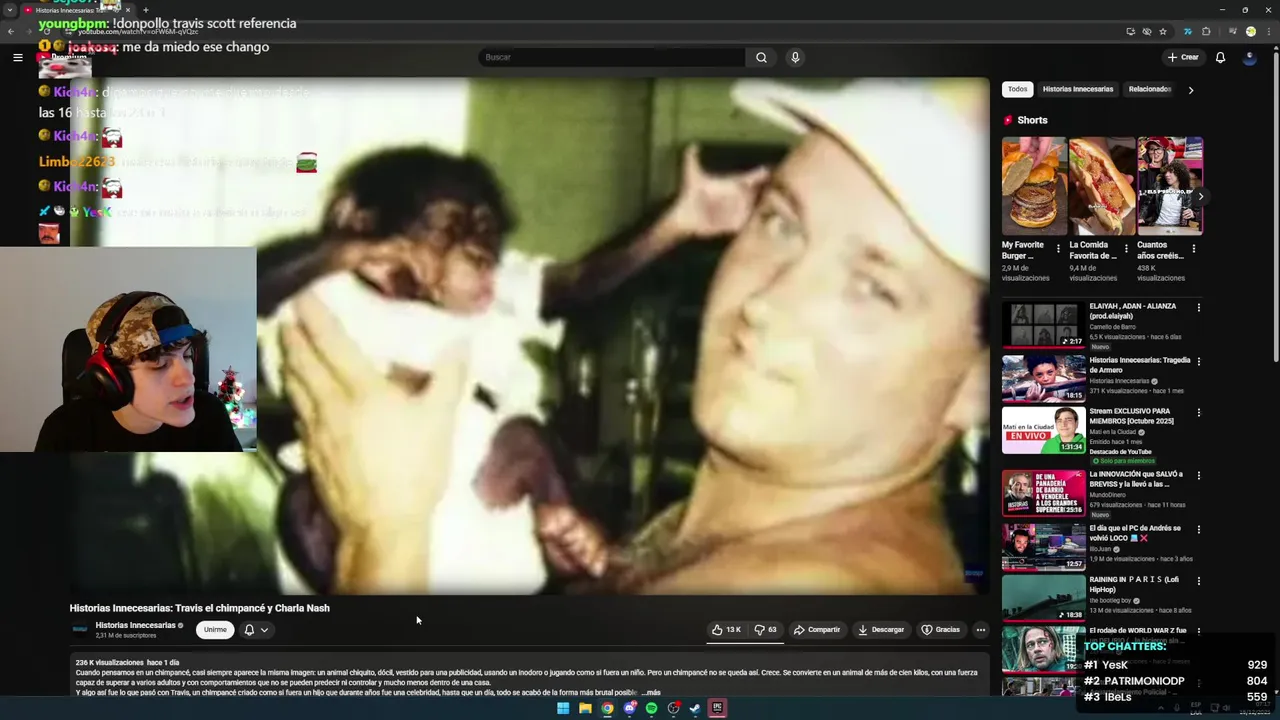This screenshot has height=720, width=1280.
Task: Like the video with thumbs up
Action: coord(726,629)
